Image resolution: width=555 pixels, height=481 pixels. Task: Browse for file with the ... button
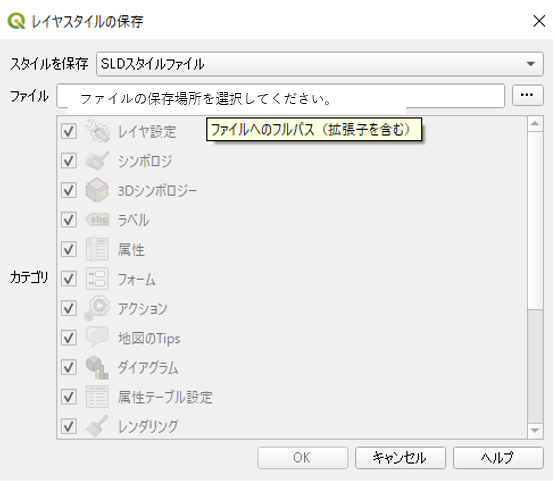click(527, 95)
